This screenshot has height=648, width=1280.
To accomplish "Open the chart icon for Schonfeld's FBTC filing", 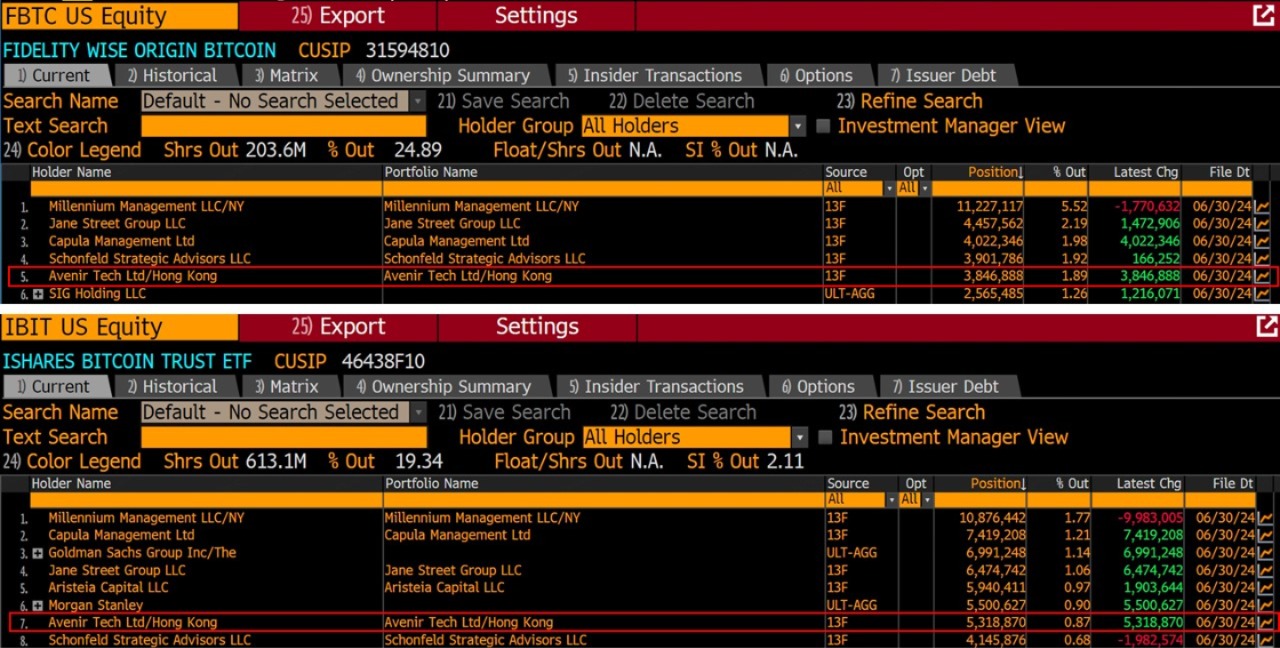I will click(1263, 258).
